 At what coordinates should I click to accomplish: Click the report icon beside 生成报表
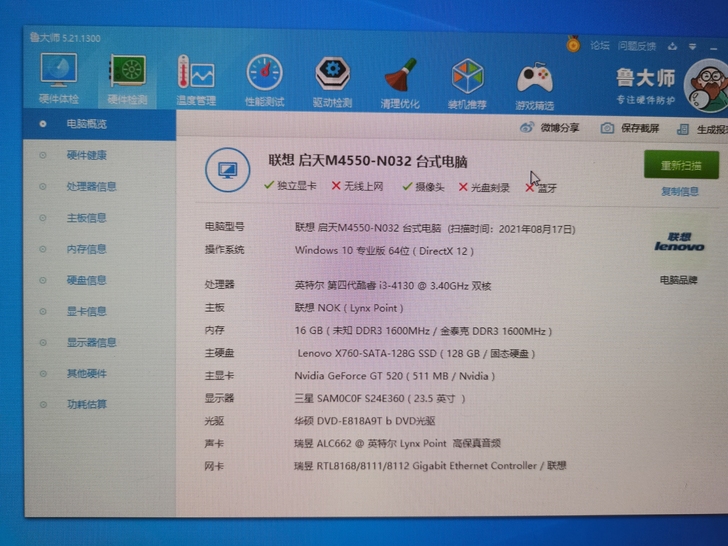[683, 129]
